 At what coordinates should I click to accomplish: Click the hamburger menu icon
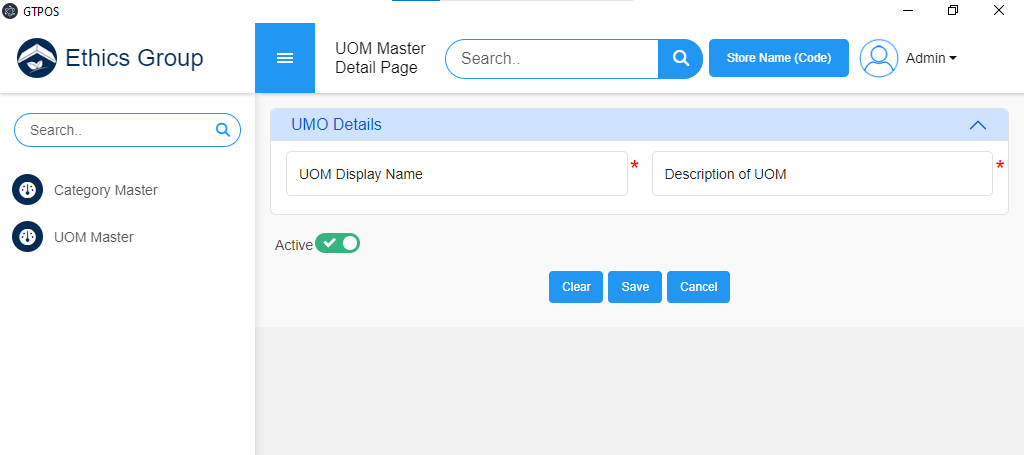coord(285,58)
